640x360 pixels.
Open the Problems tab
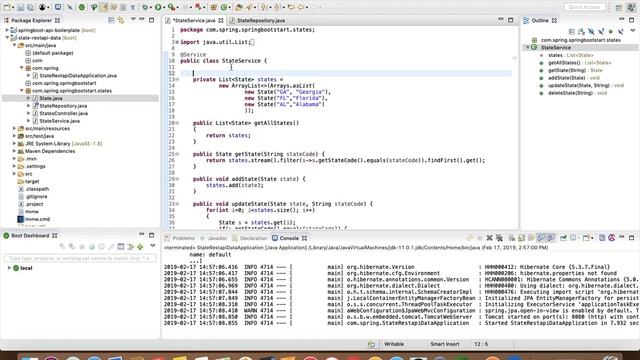click(183, 238)
